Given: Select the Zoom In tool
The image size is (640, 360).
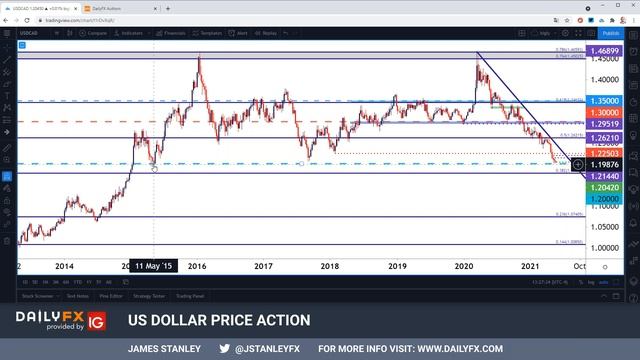Looking at the screenshot, I should (7, 160).
